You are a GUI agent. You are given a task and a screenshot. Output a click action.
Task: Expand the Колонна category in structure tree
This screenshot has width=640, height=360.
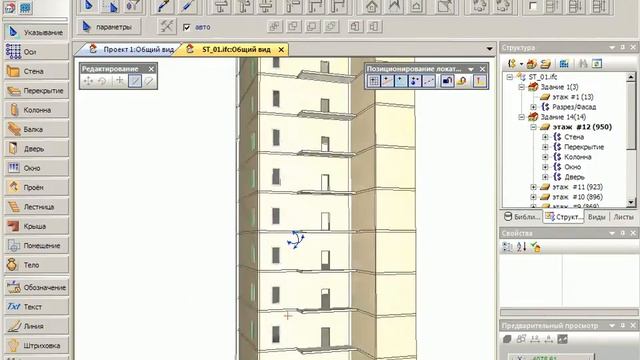545,157
